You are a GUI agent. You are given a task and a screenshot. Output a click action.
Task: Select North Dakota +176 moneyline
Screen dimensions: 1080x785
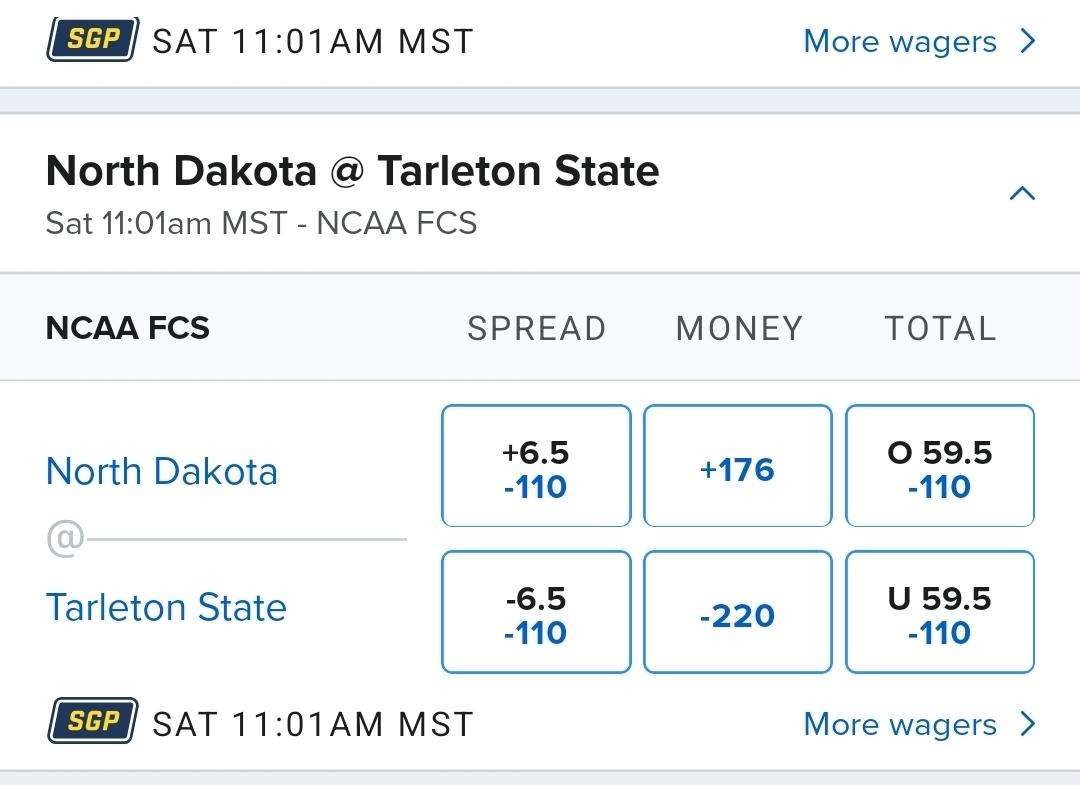738,466
